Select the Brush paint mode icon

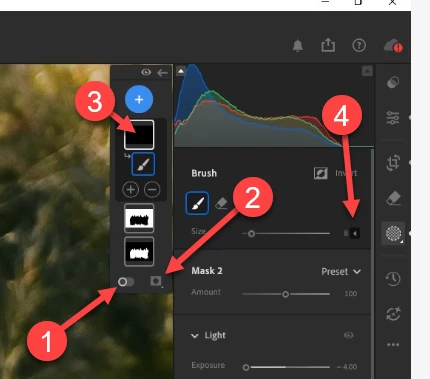tap(197, 203)
